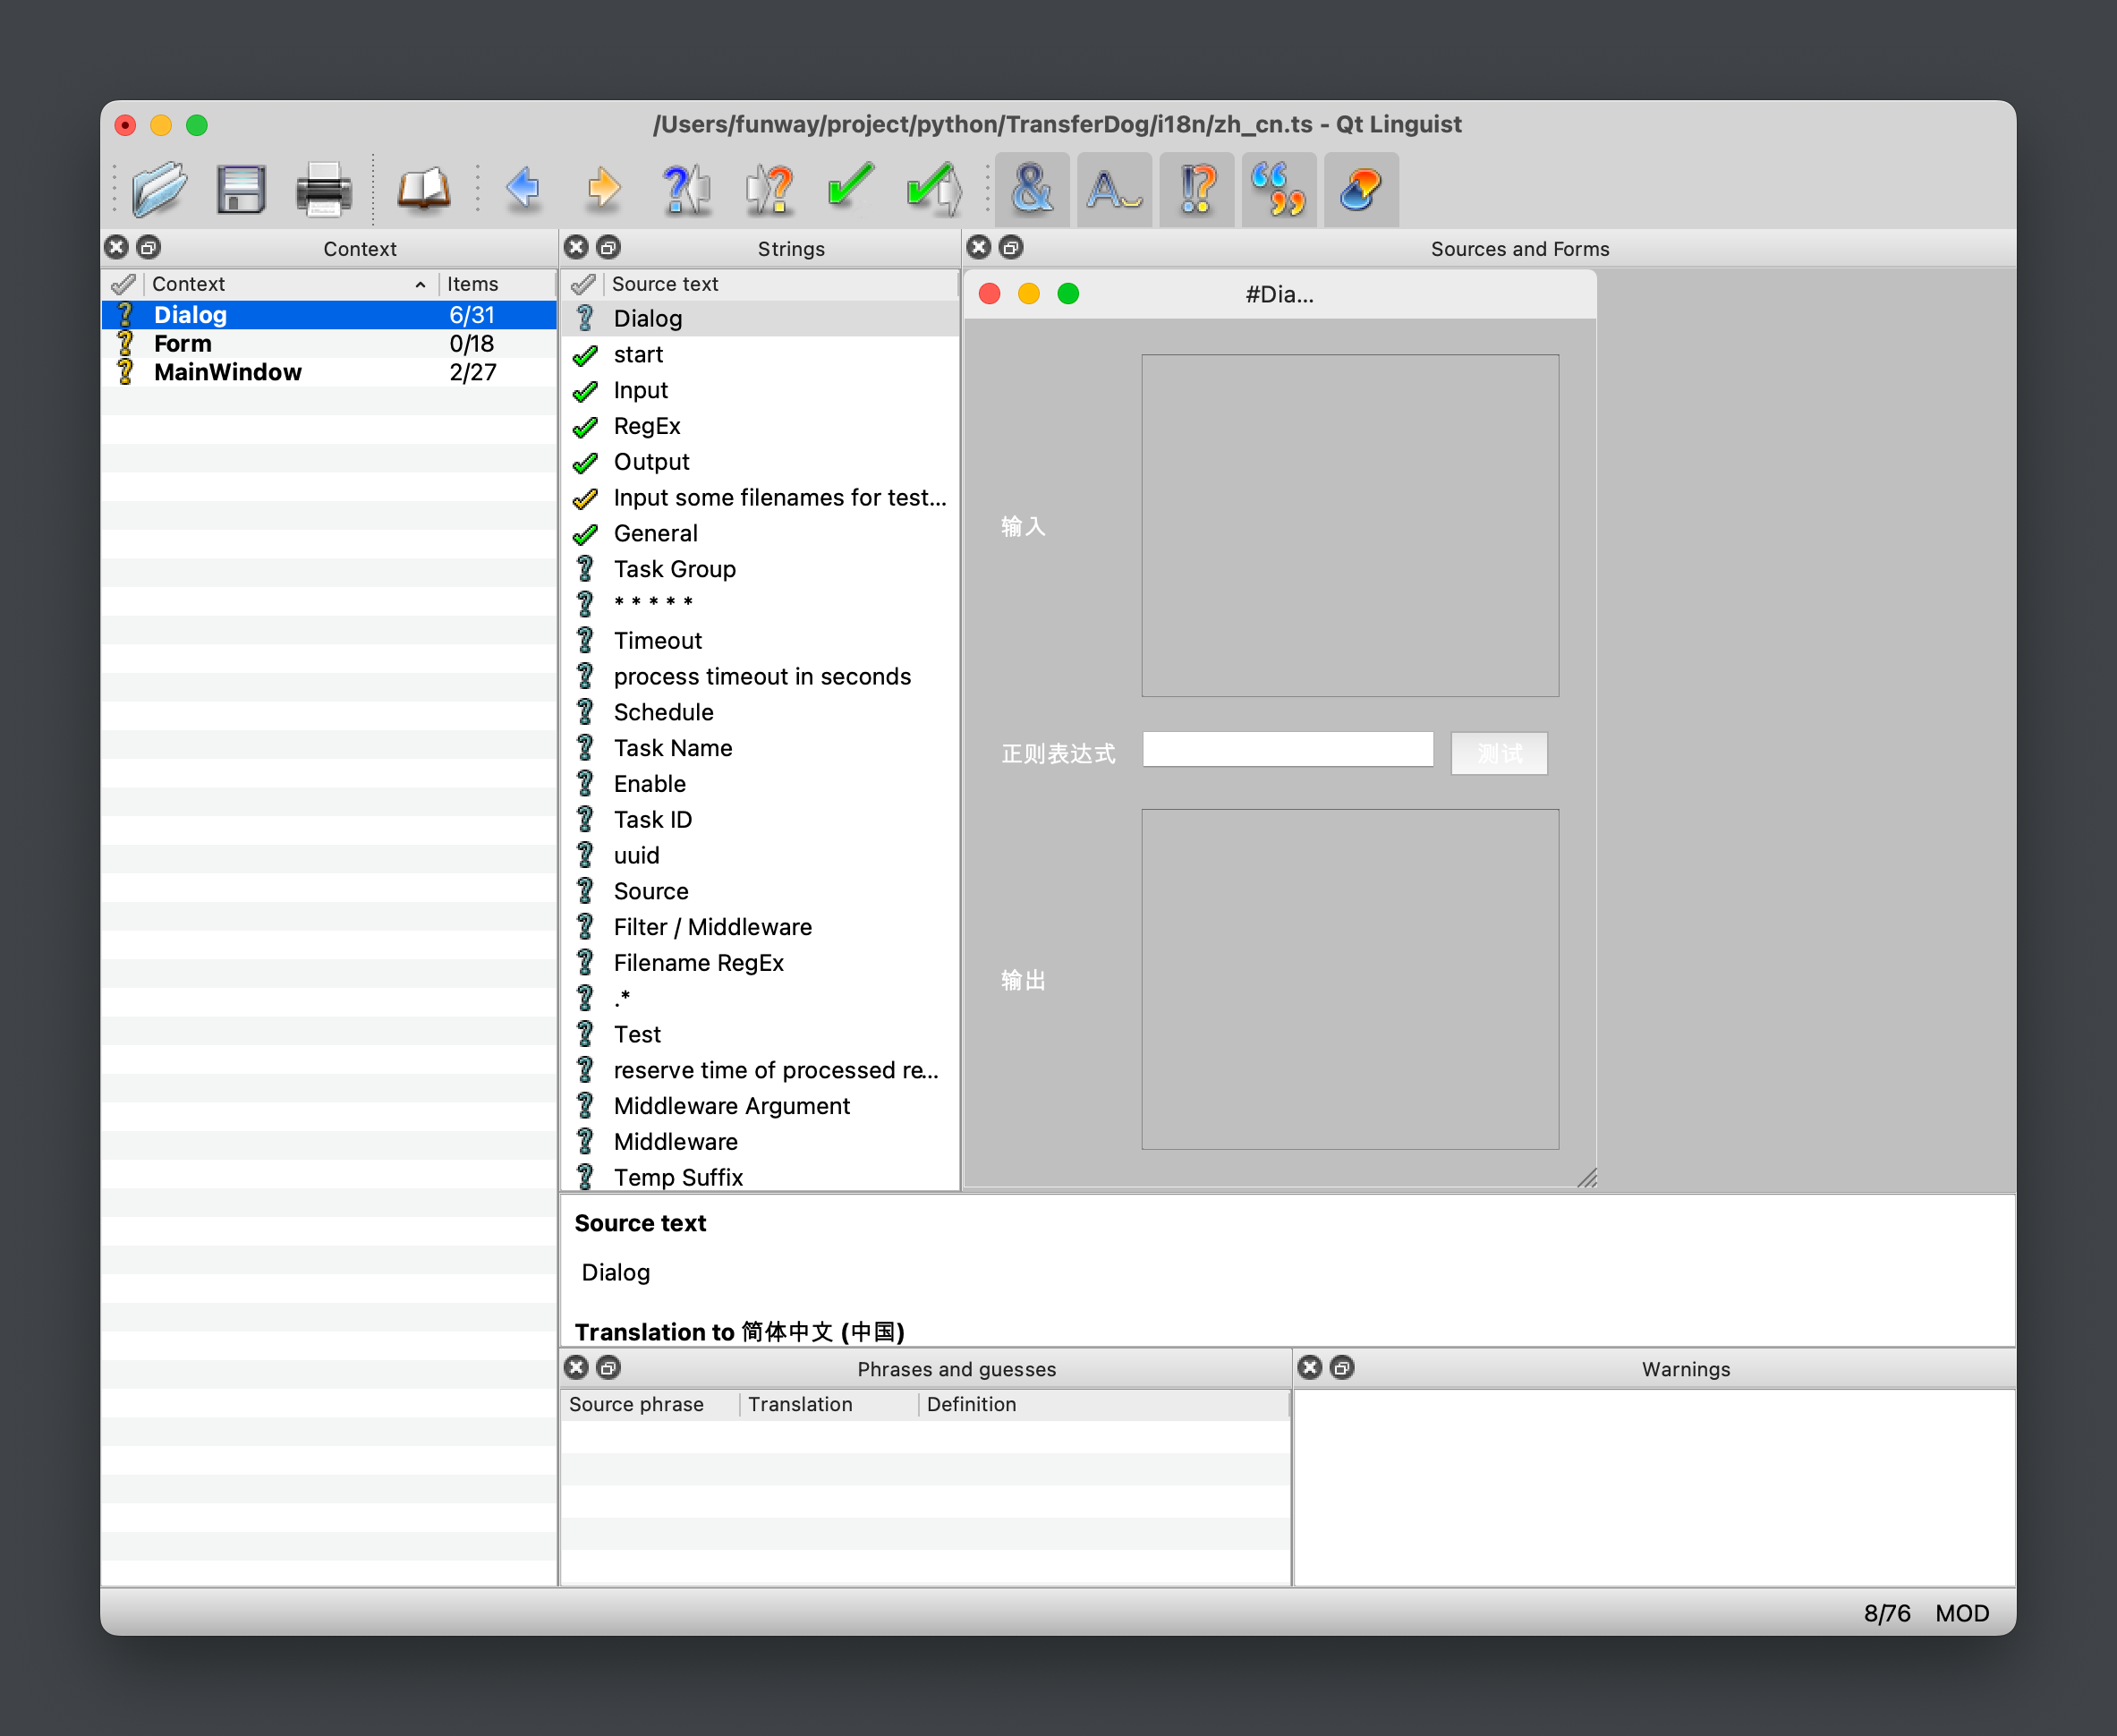2117x1736 pixels.
Task: Click the 测试 button in form preview
Action: tap(1498, 753)
